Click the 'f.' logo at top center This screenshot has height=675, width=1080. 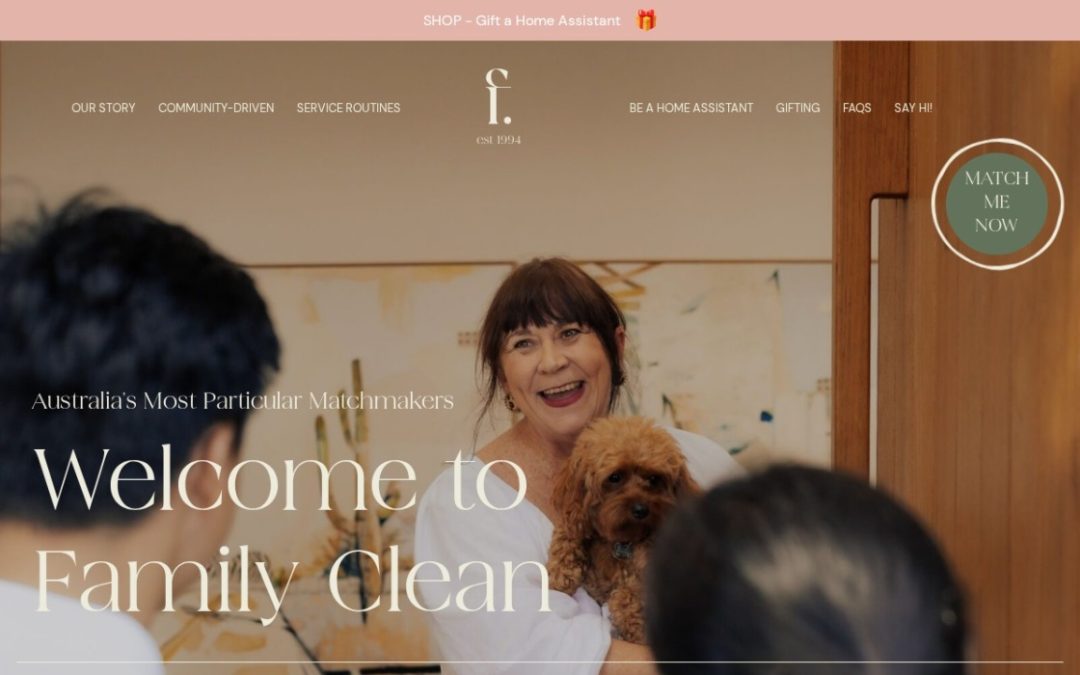pos(498,96)
